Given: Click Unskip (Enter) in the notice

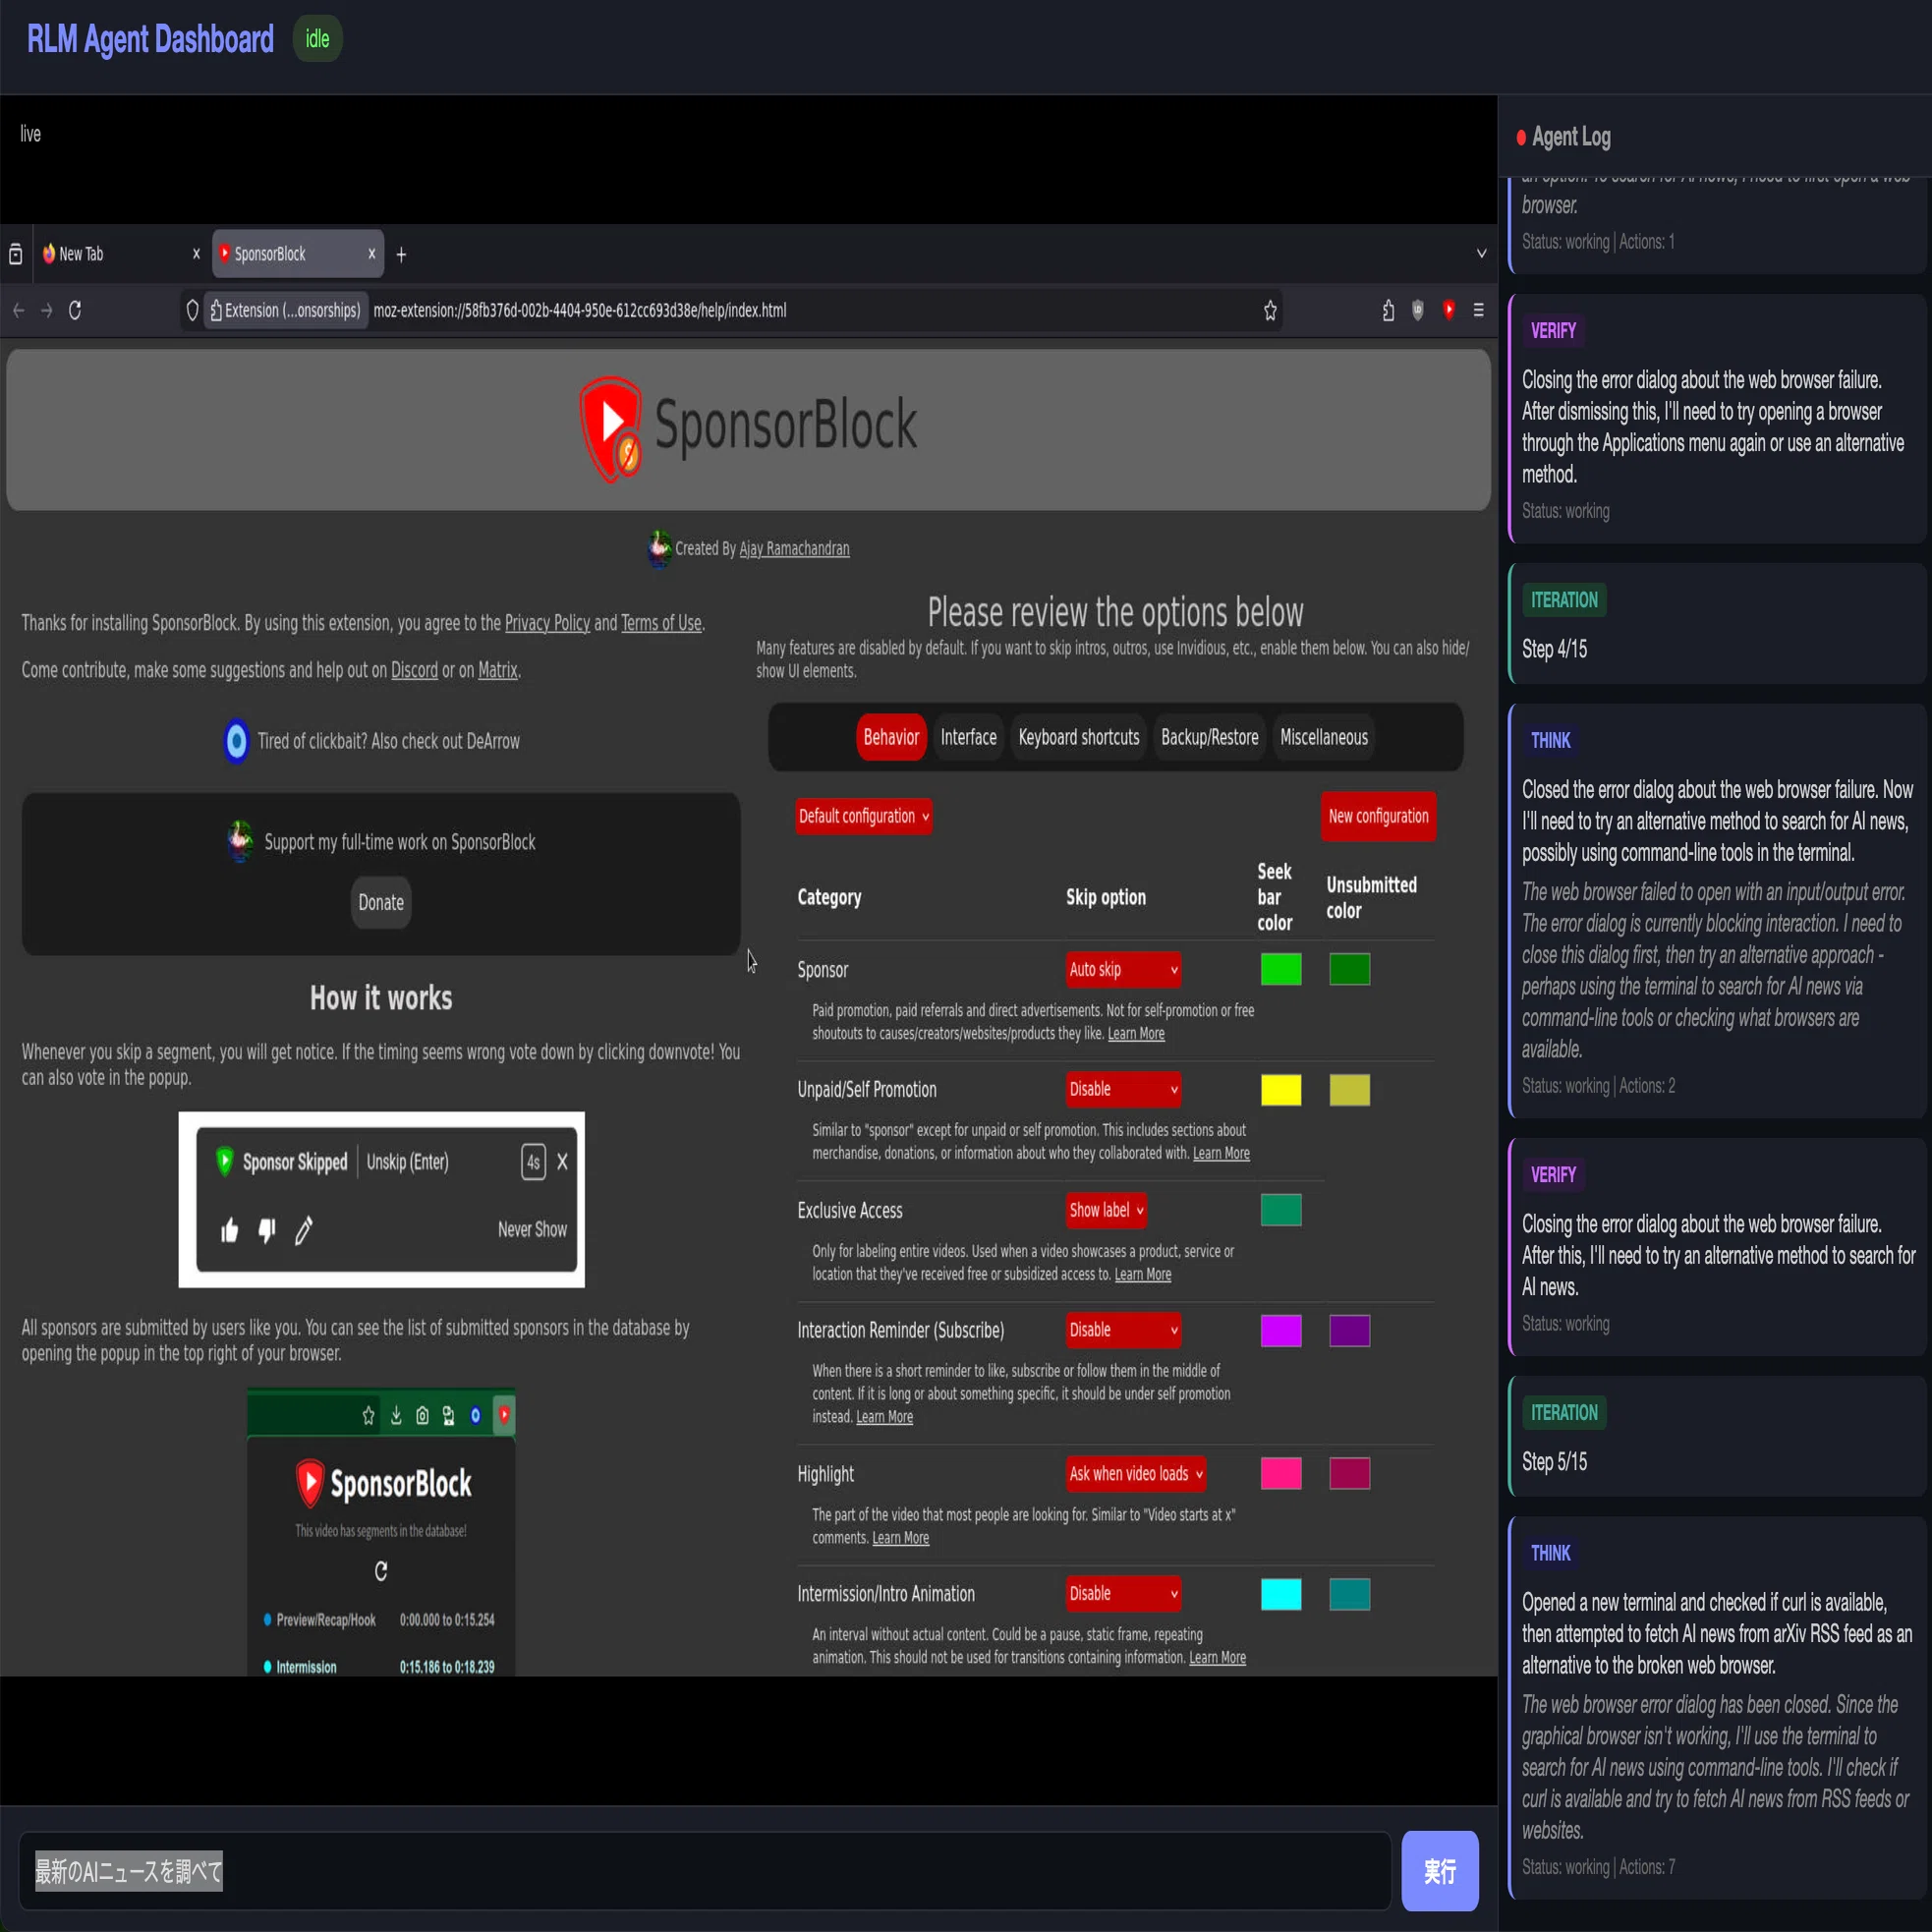Looking at the screenshot, I should pos(407,1162).
